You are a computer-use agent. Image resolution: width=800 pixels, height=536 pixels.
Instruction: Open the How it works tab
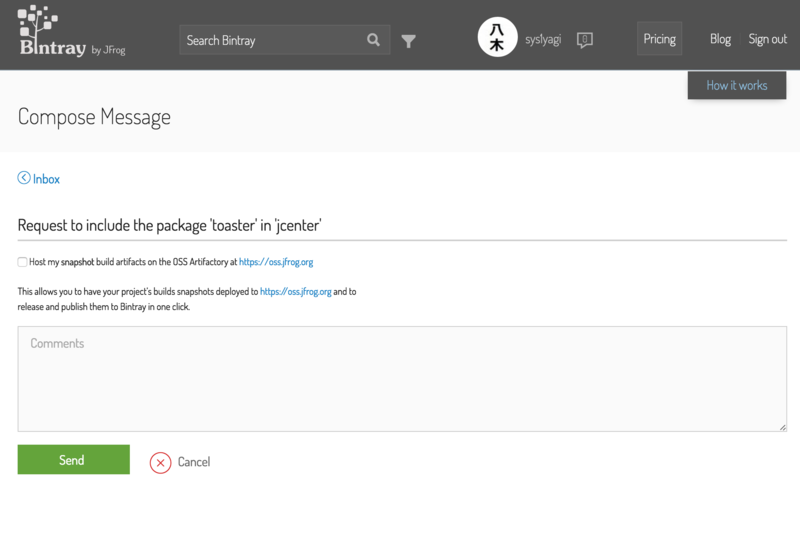pos(737,85)
